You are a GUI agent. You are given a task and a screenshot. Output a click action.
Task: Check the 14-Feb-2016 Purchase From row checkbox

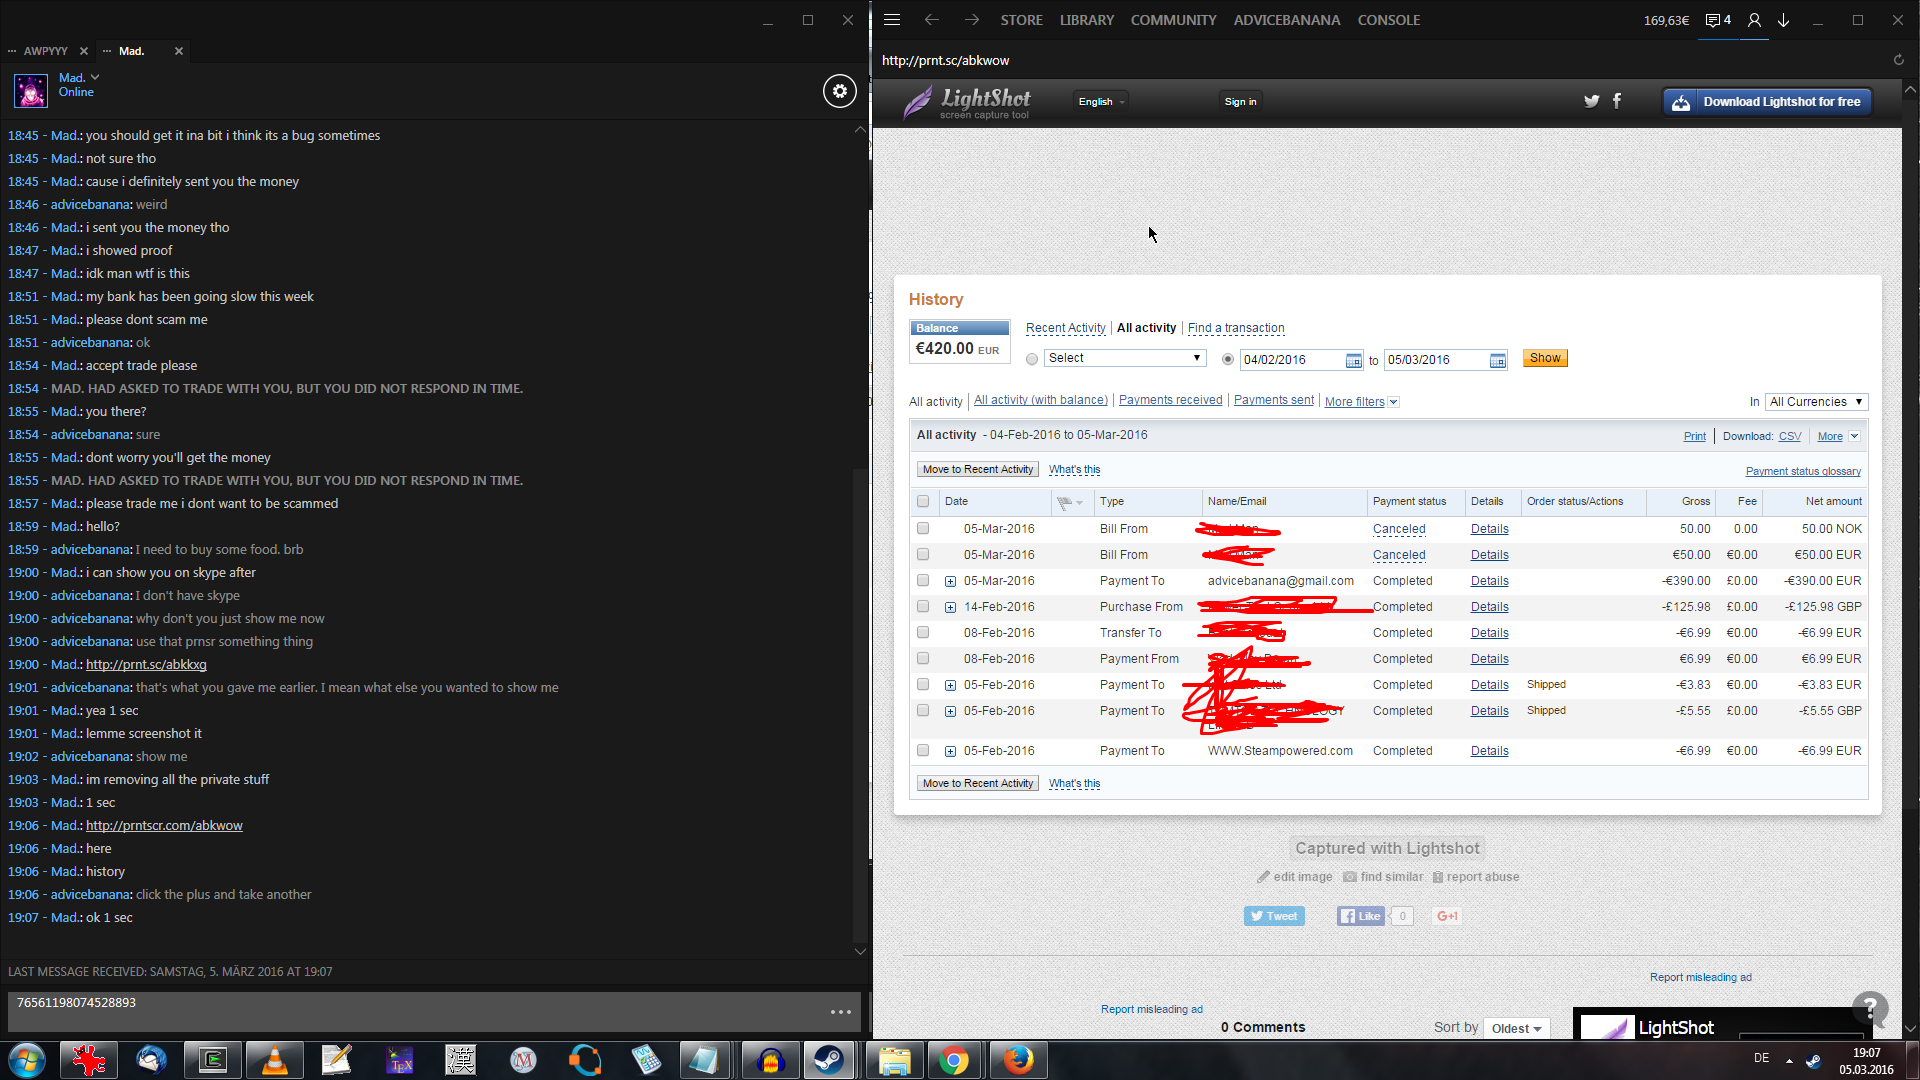pyautogui.click(x=923, y=607)
